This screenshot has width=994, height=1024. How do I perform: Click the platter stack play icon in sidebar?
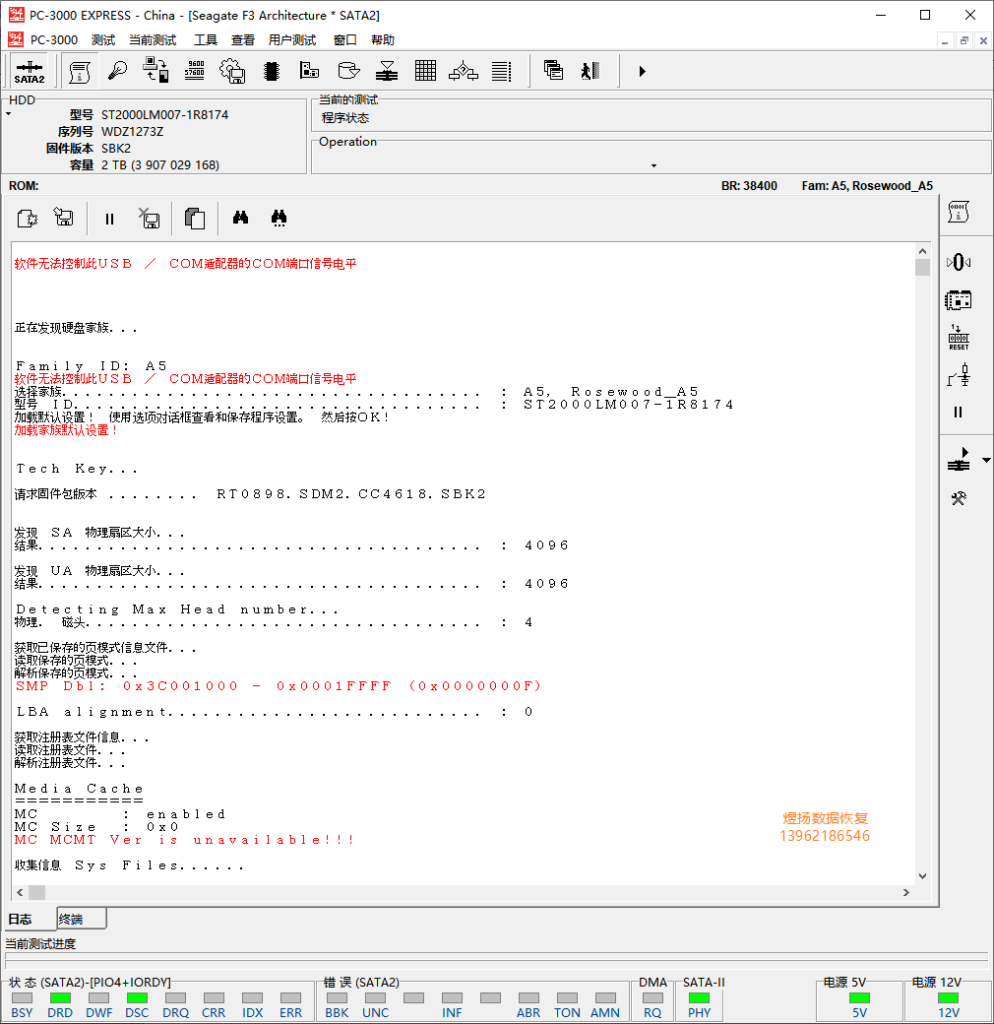tap(958, 460)
